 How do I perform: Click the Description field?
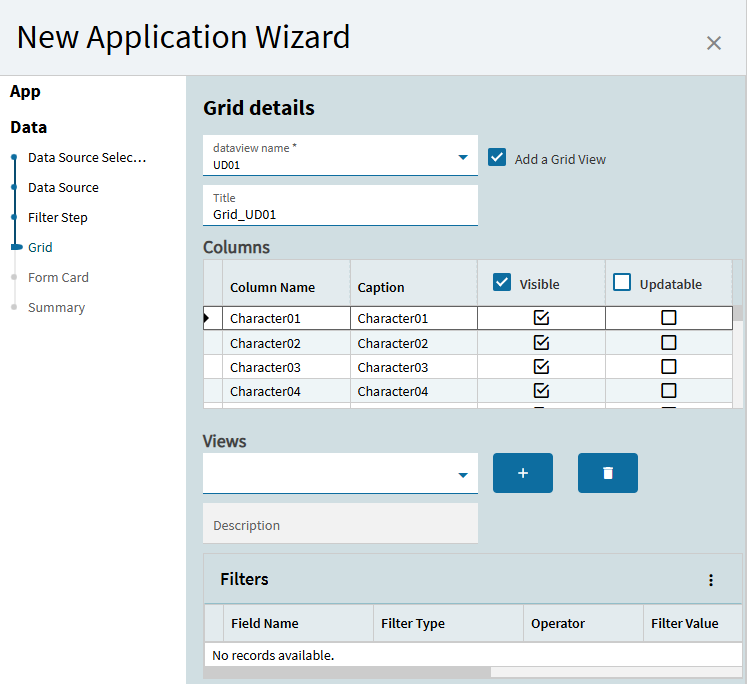click(x=340, y=523)
